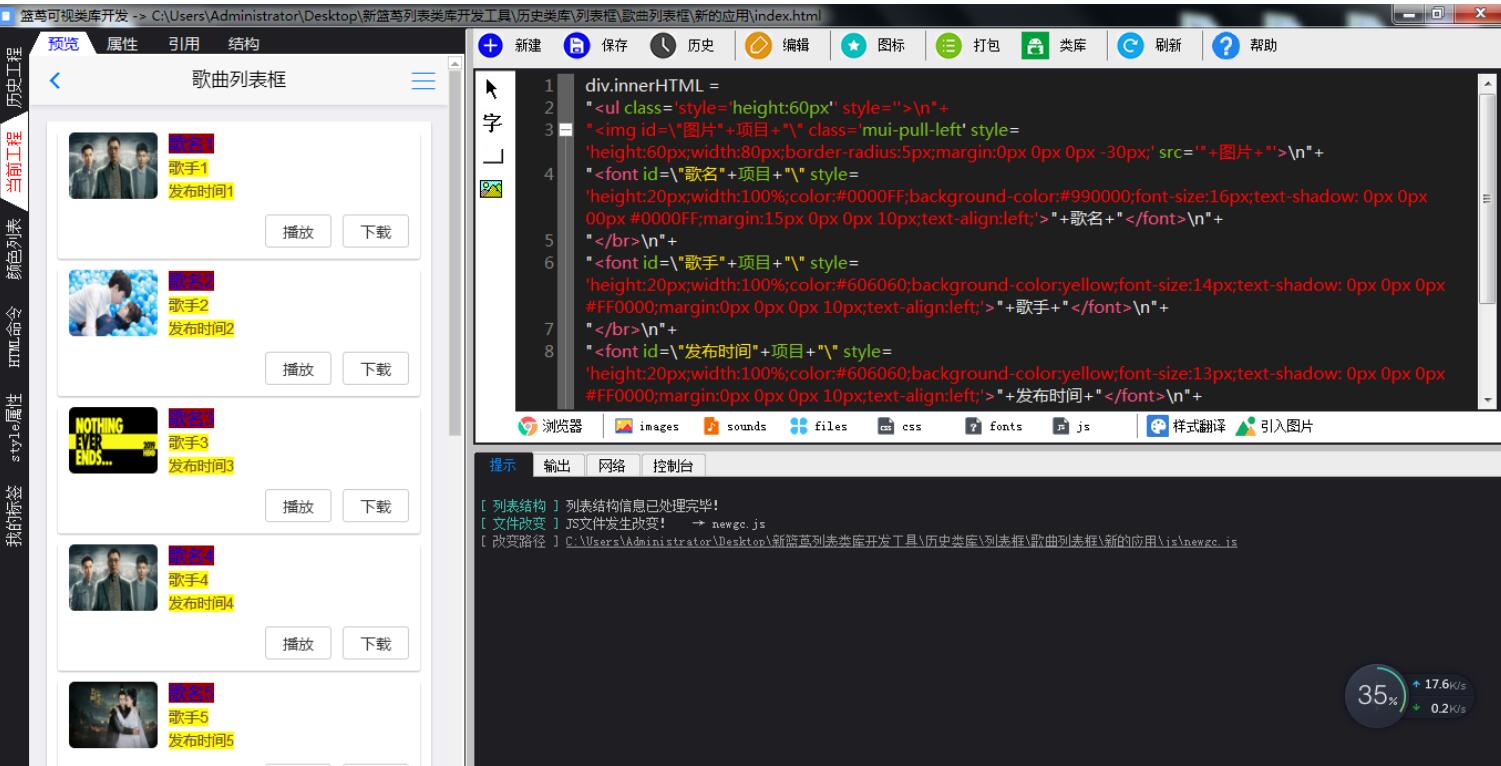Click the back chevron in preview header
The image size is (1501, 766).
55,81
